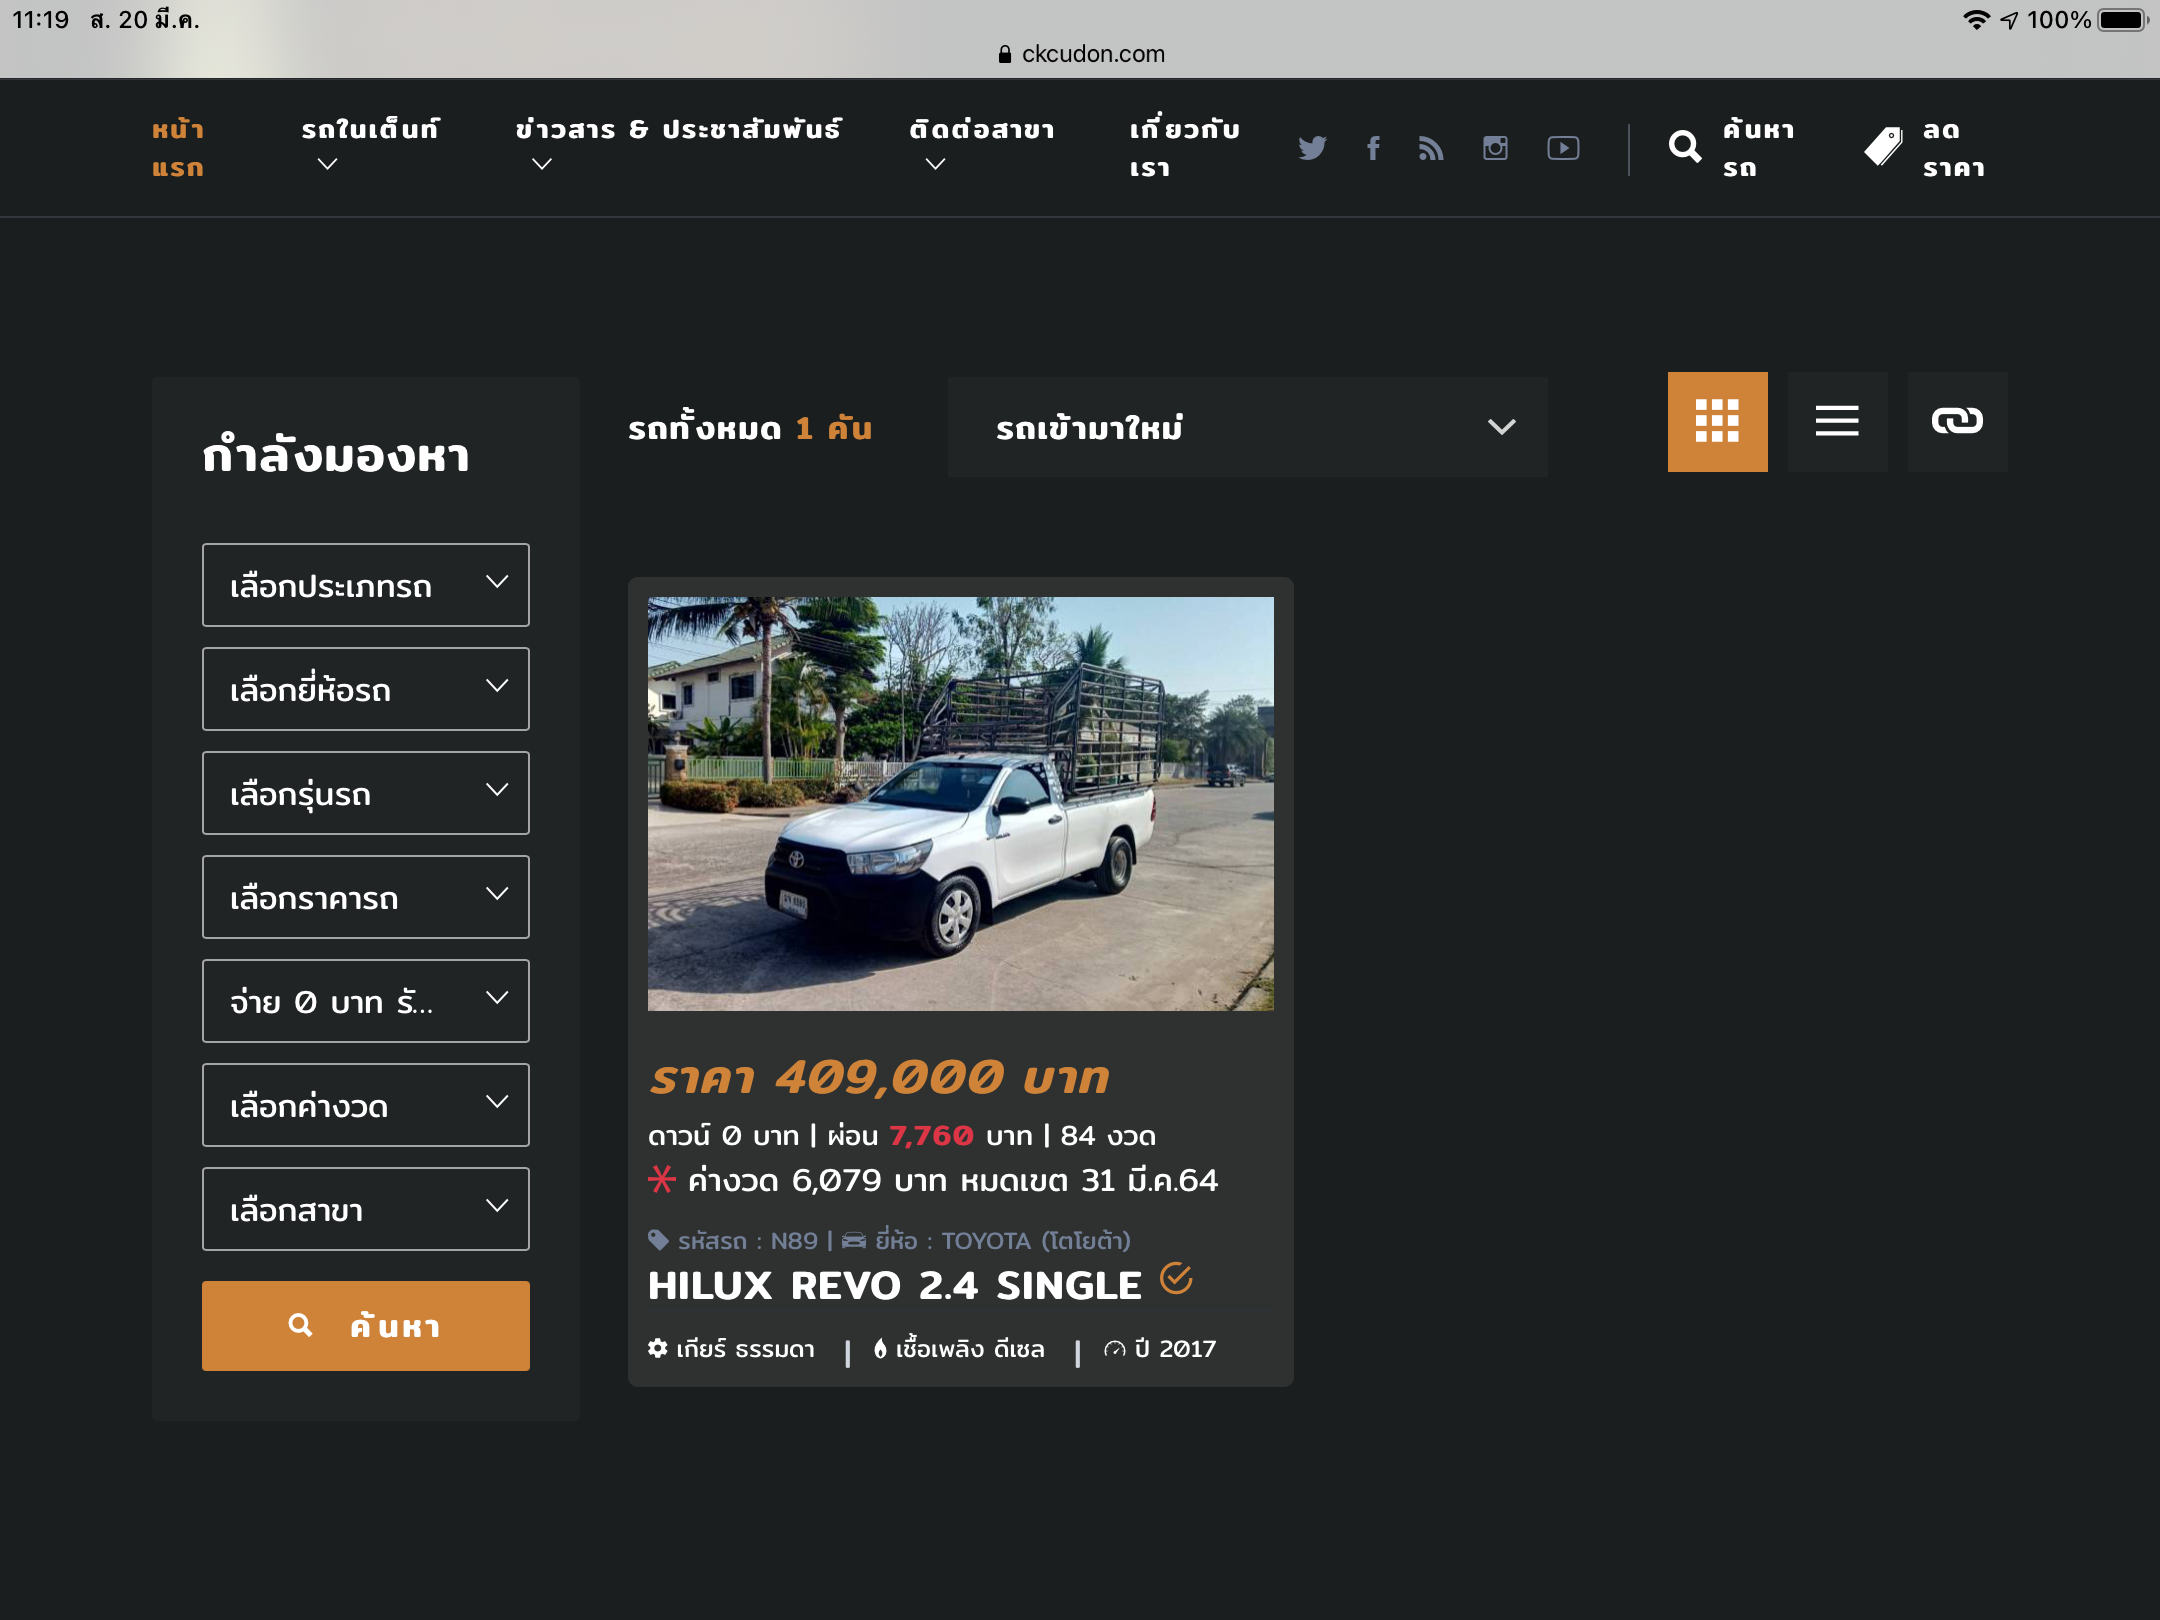Click the verified checkmark badge beside car name

1176,1278
